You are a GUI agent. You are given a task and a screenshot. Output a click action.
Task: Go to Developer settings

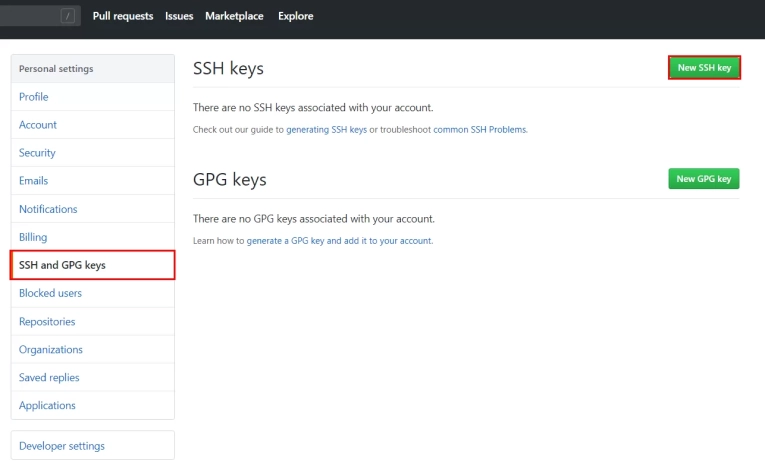62,446
